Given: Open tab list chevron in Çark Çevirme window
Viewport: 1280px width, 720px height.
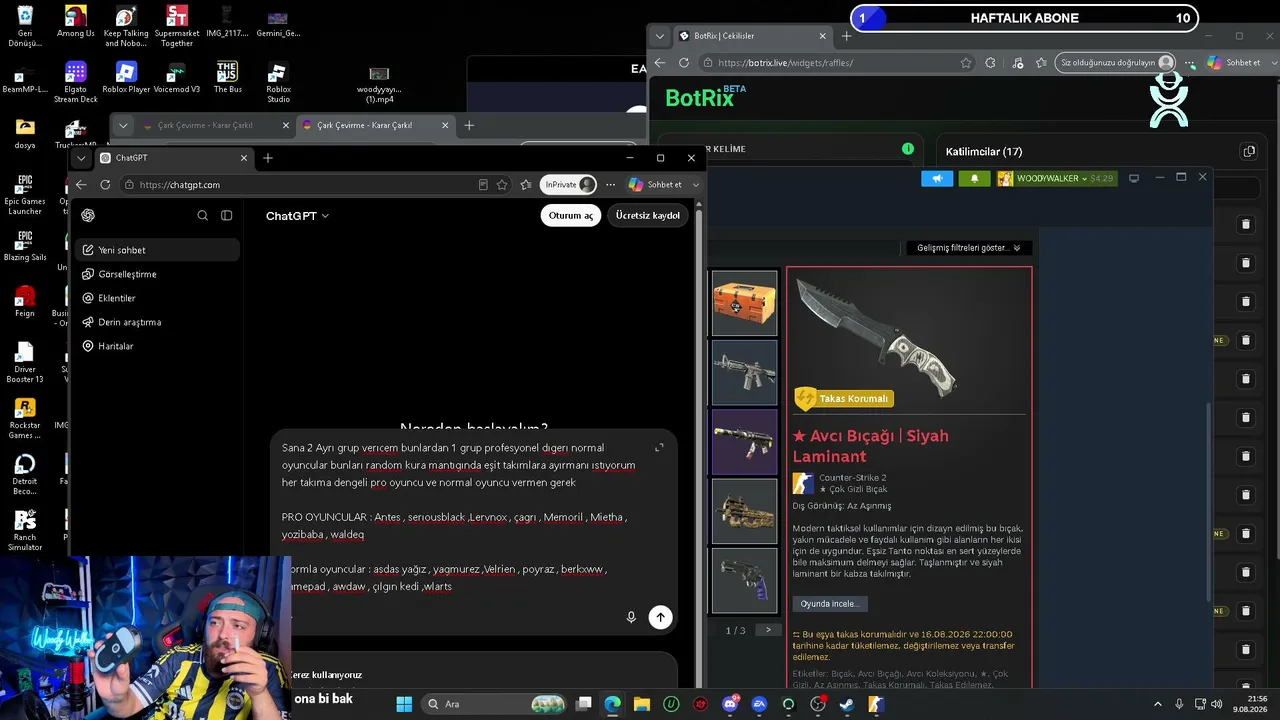Looking at the screenshot, I should click(123, 126).
